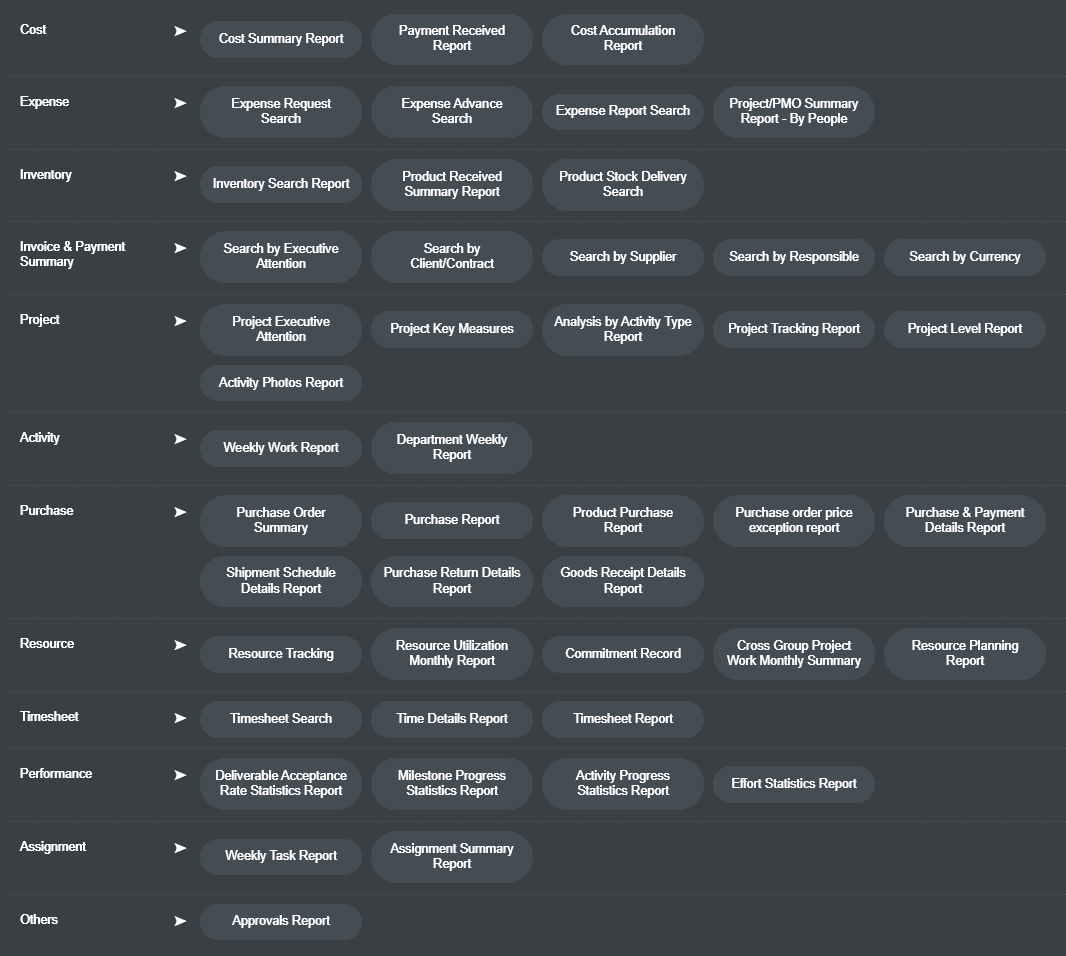Click the arrow icon next to Cost
This screenshot has height=956, width=1066.
click(180, 31)
